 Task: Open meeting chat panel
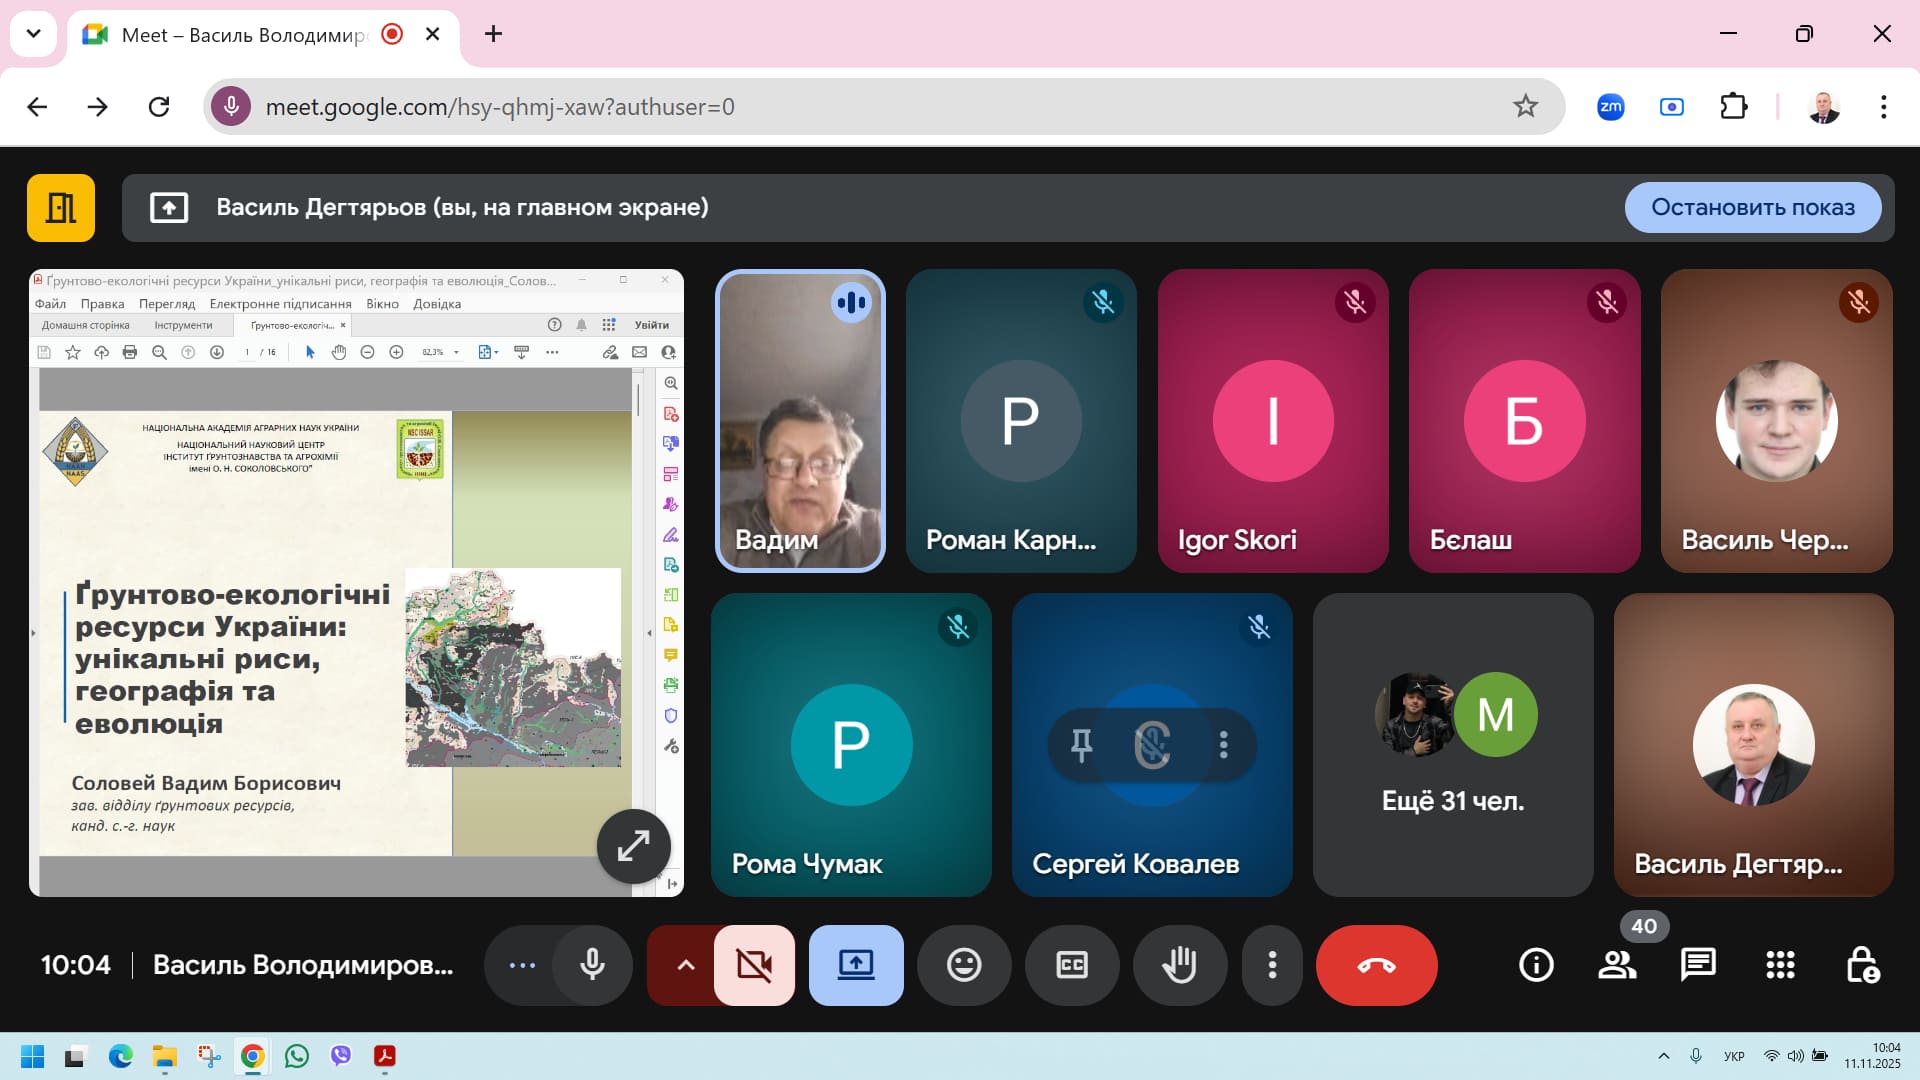(1698, 965)
